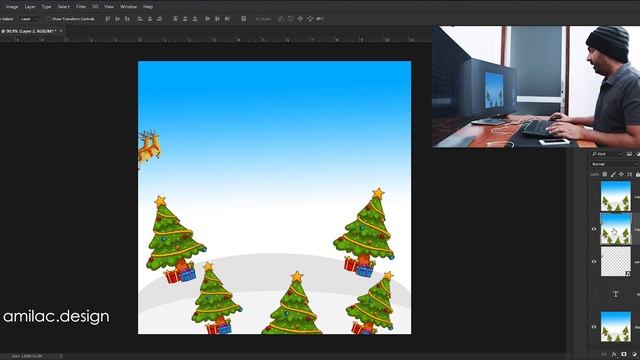Open the New adjustment layer icon
This screenshot has width=640, height=360.
coord(633,354)
